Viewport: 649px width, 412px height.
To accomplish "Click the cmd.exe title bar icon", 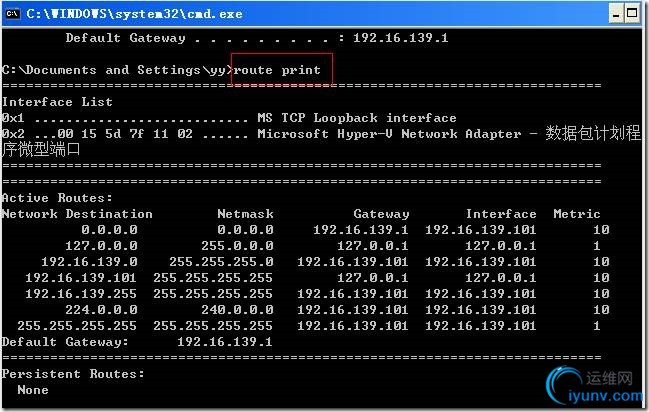I will [12, 14].
